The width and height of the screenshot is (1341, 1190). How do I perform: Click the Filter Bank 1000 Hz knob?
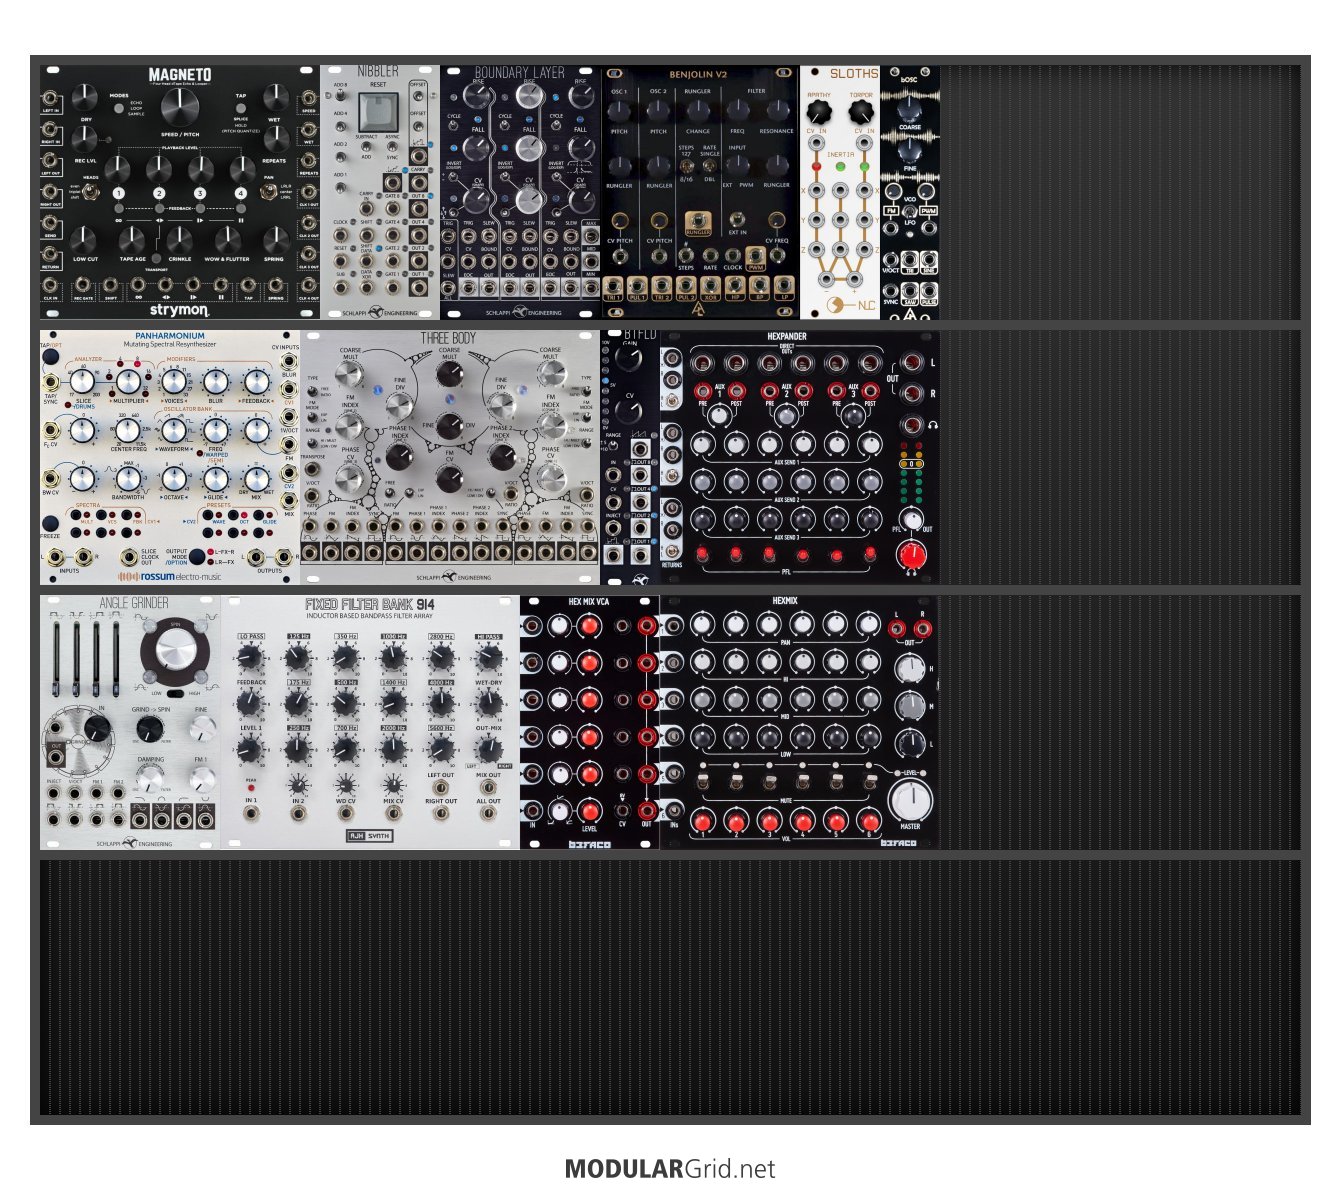393,656
